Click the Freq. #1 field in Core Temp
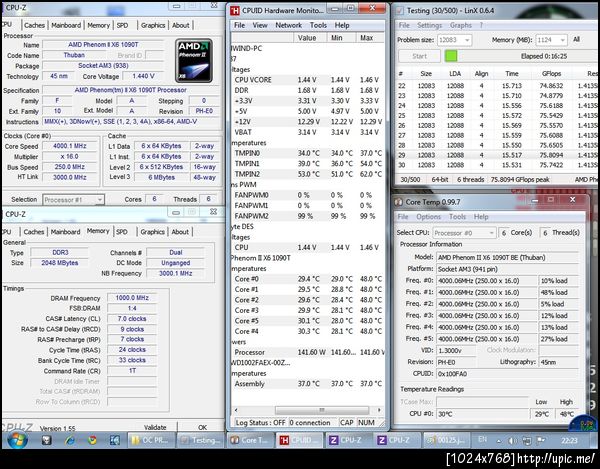Viewport: 600px width, 469px height. point(486,292)
